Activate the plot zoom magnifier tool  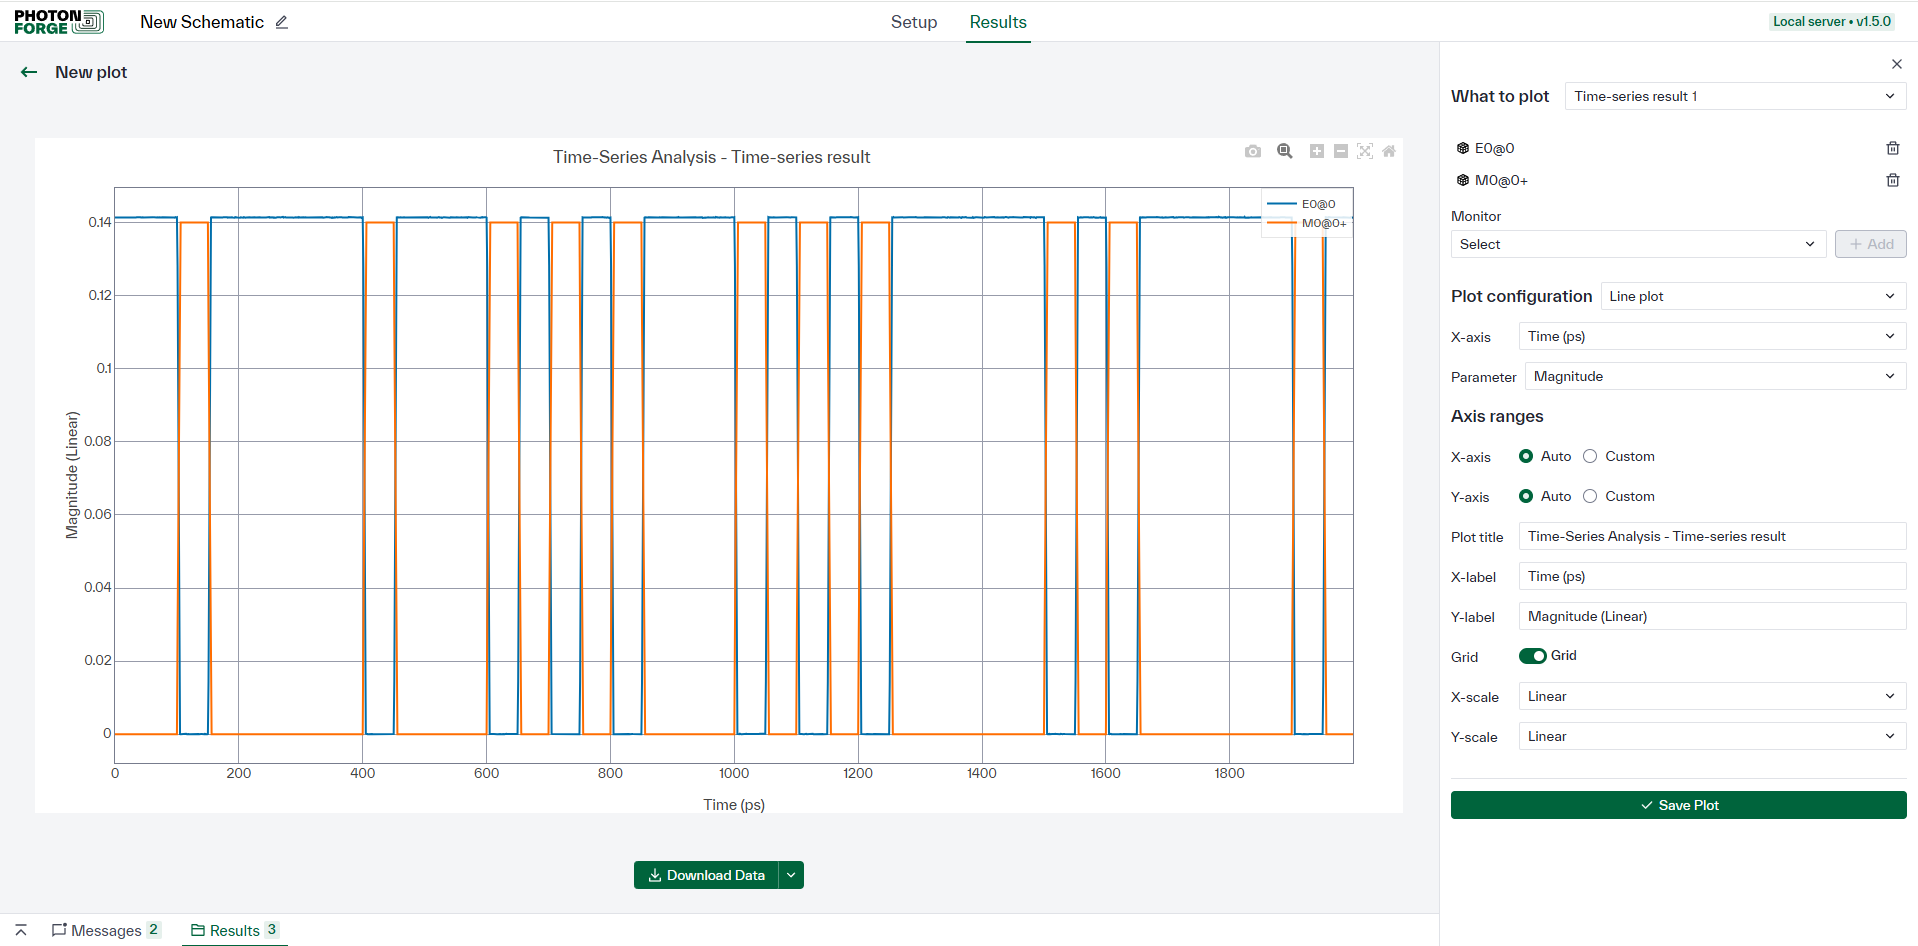(x=1285, y=151)
